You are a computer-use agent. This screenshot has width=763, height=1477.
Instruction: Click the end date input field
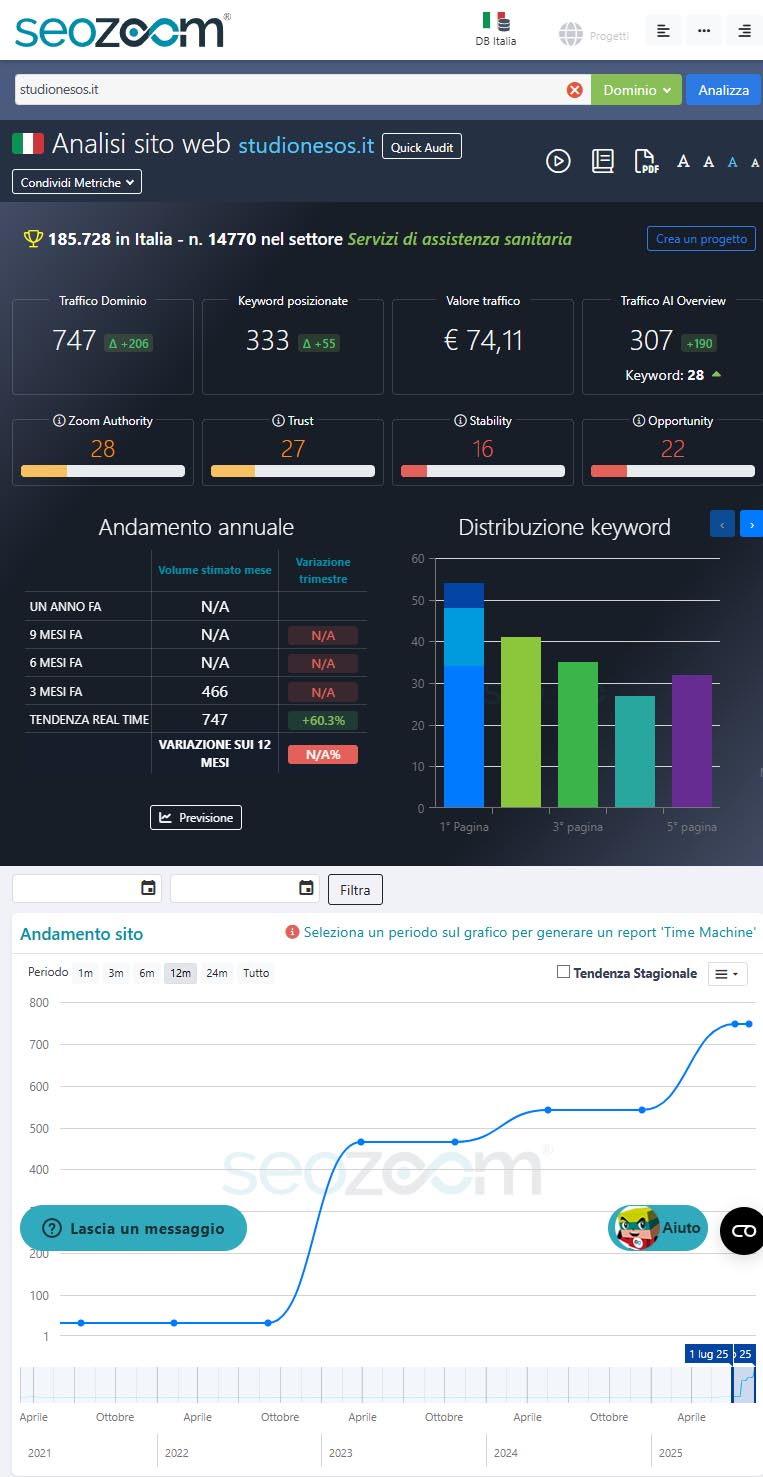coord(245,888)
